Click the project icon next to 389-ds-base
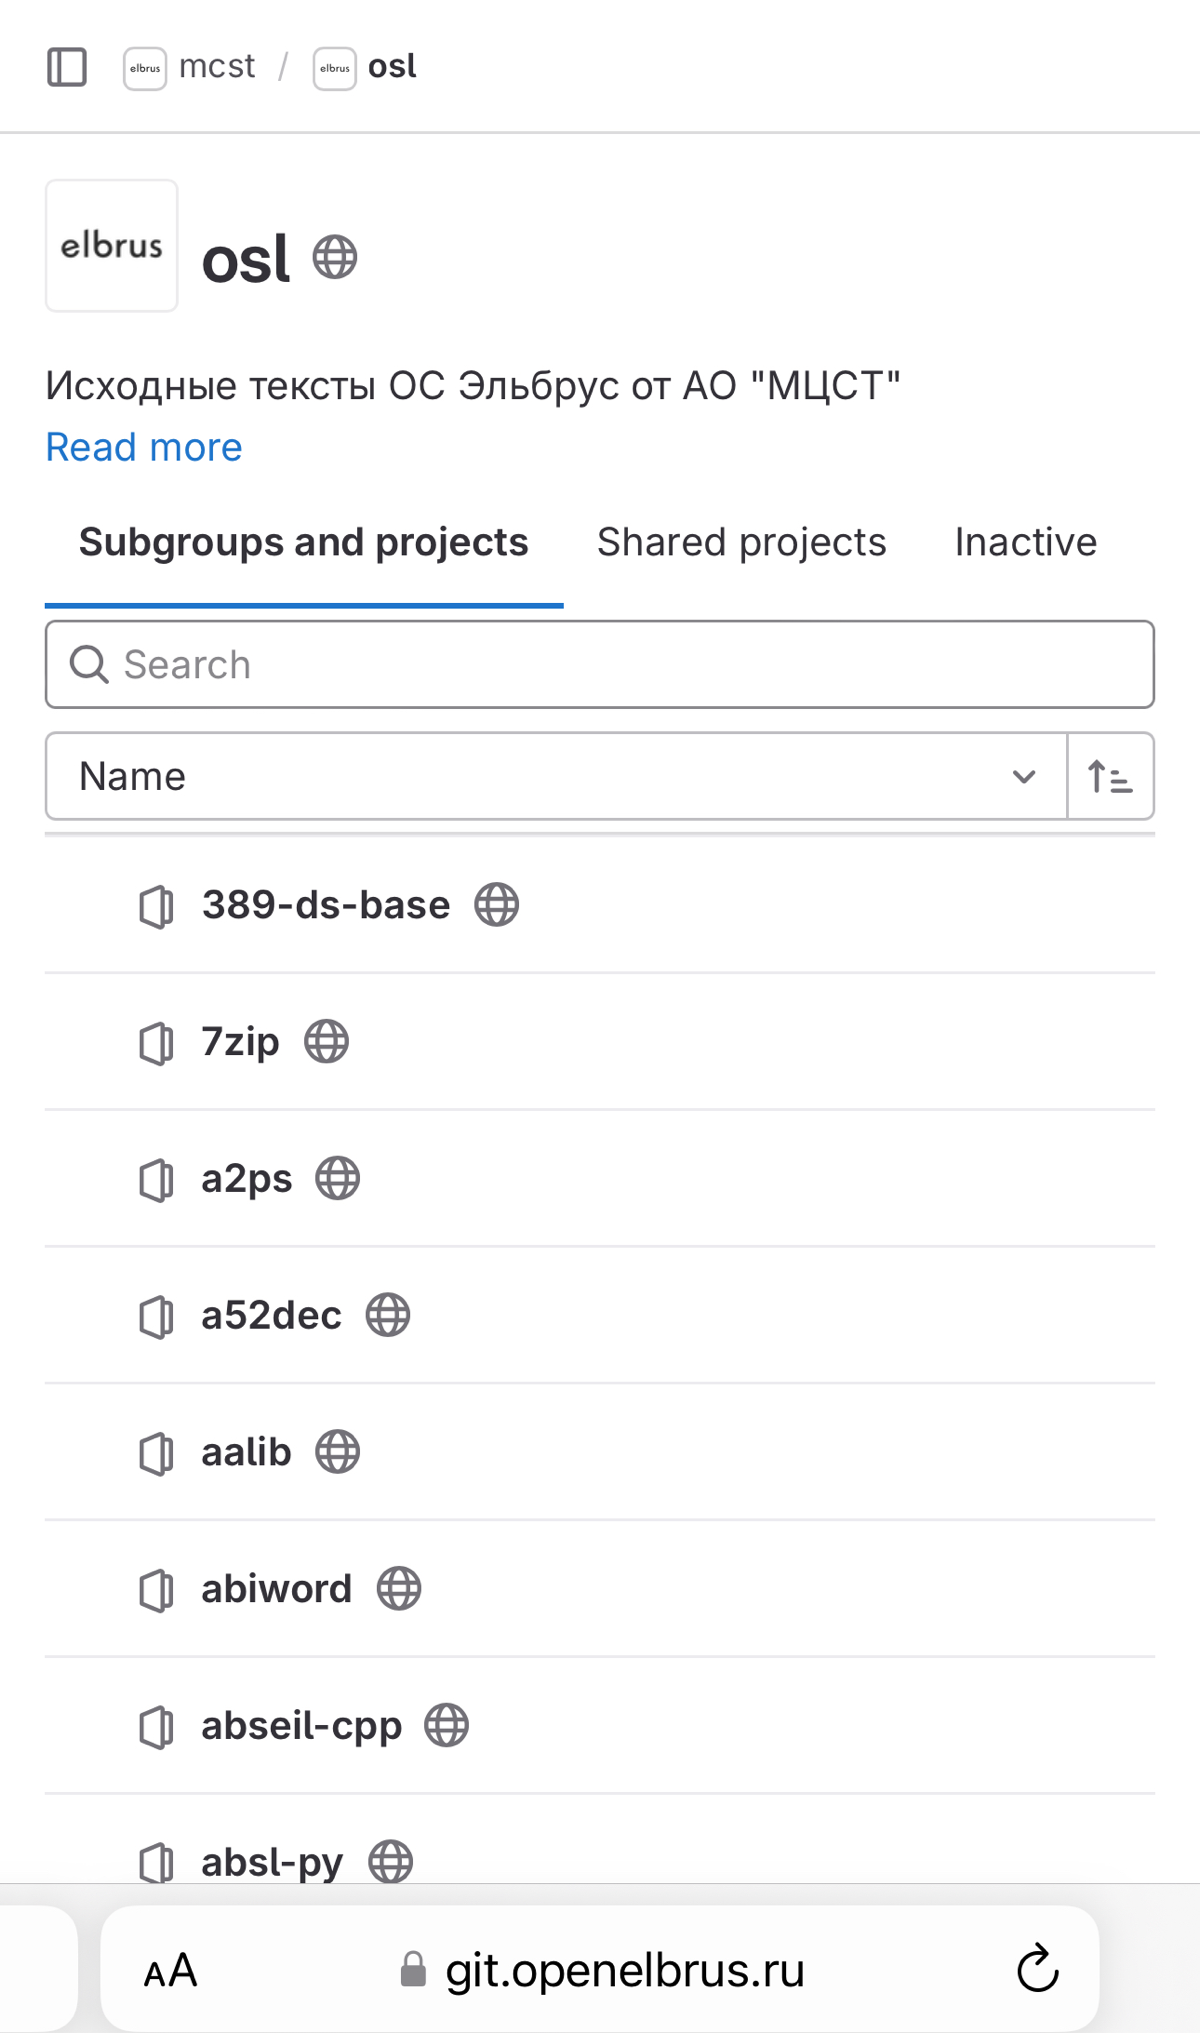The image size is (1200, 2033). 156,906
